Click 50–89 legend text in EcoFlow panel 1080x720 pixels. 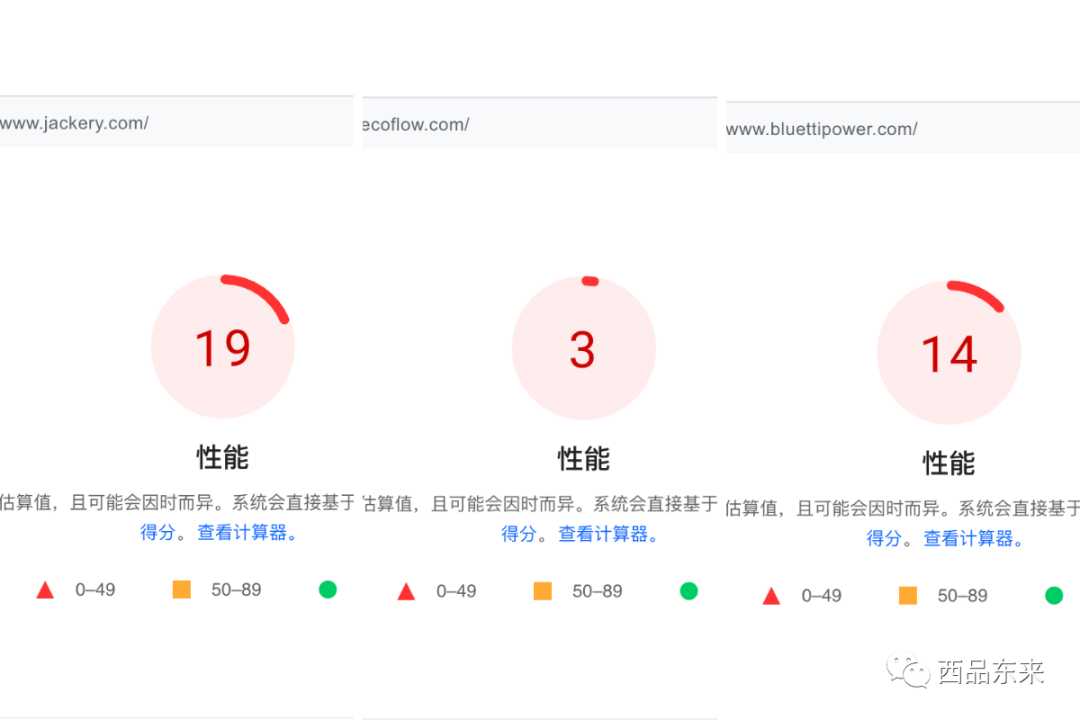(x=597, y=591)
